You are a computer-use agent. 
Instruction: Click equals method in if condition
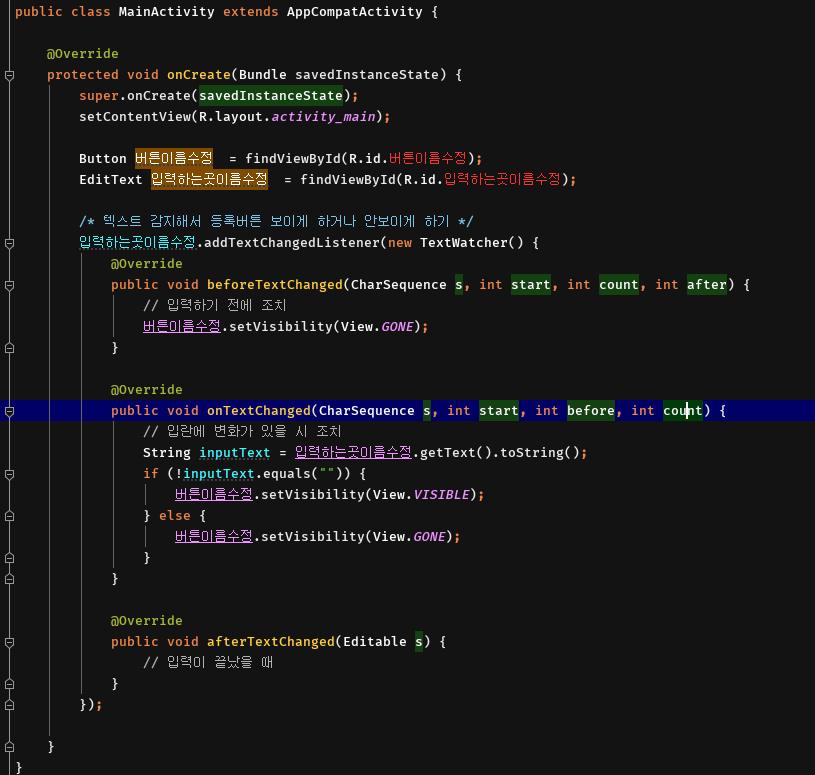click(x=287, y=474)
